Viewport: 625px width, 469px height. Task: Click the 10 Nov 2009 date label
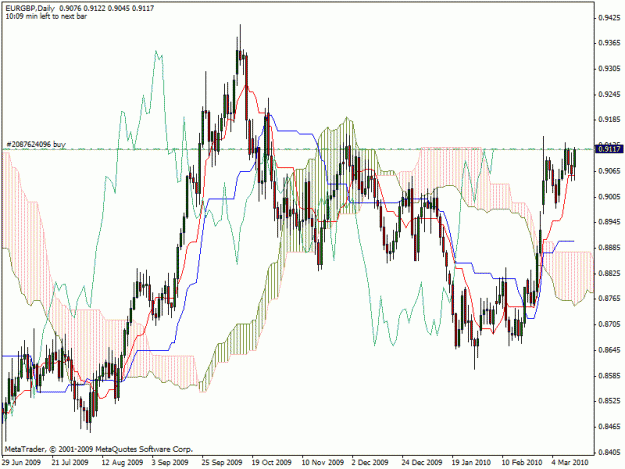(323, 462)
